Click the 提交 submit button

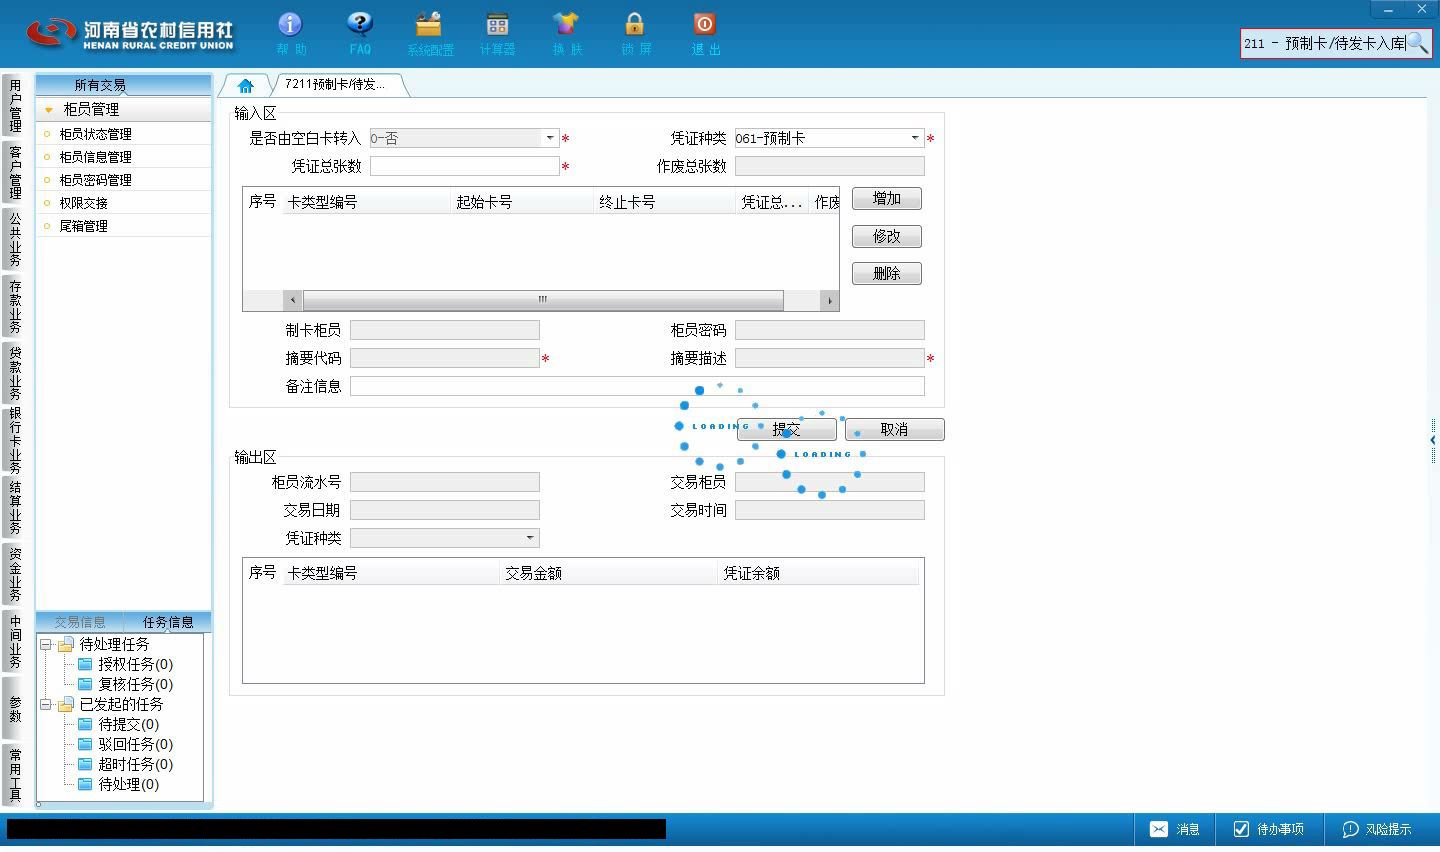[x=787, y=429]
